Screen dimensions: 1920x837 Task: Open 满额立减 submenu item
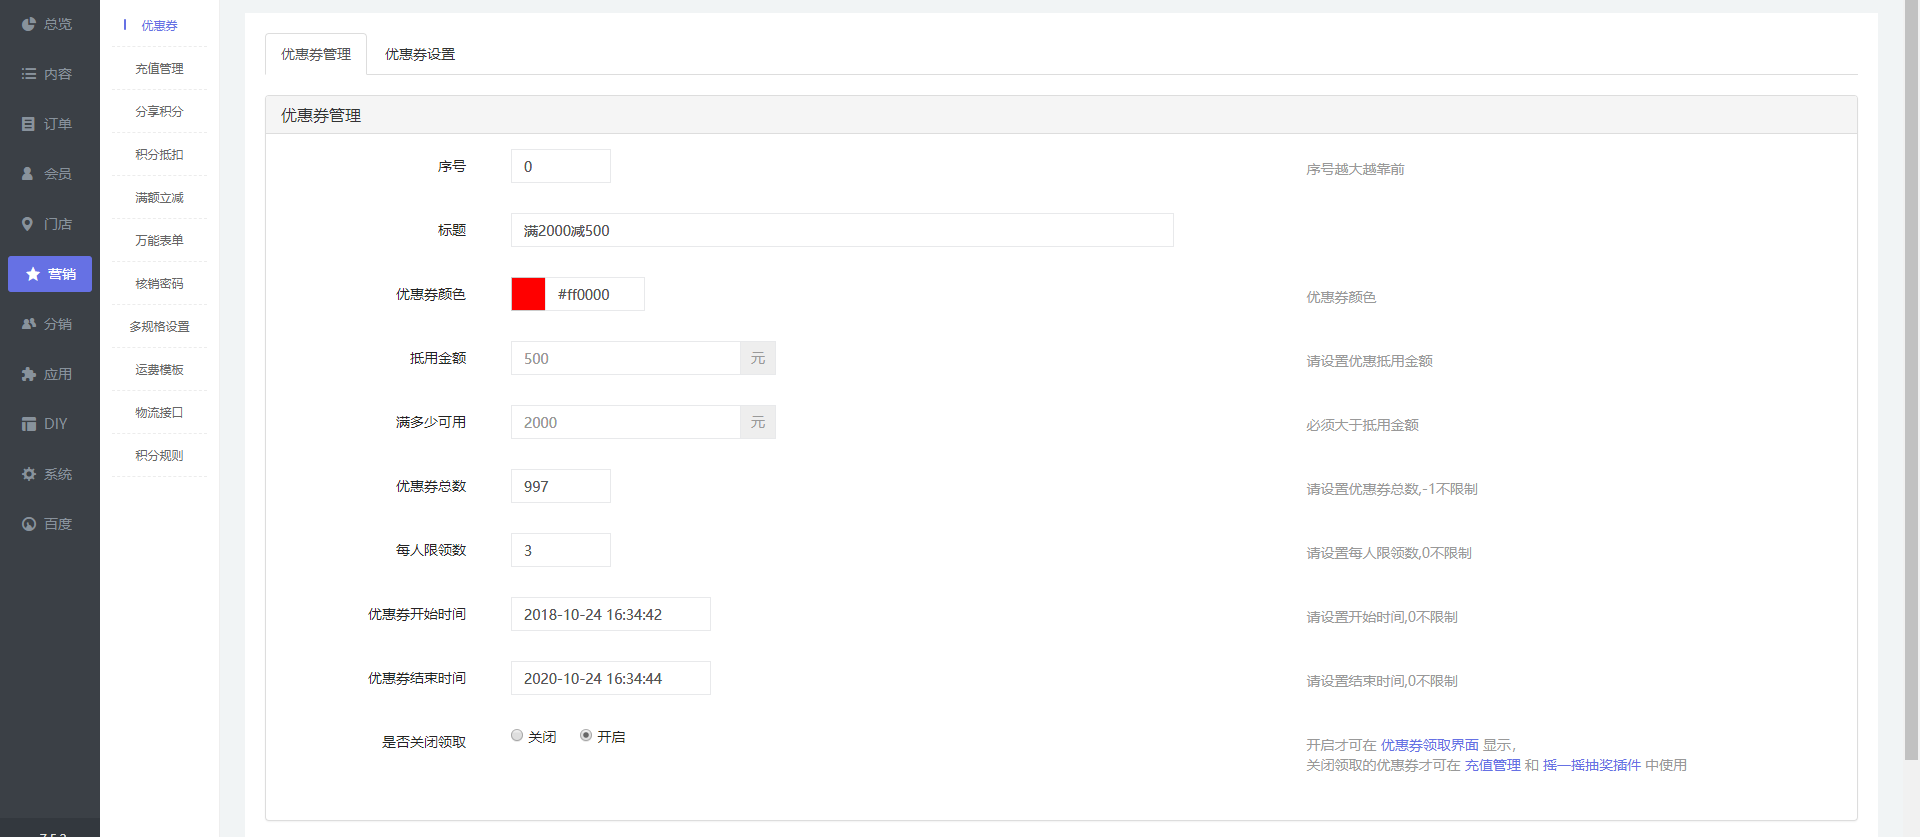pos(159,197)
